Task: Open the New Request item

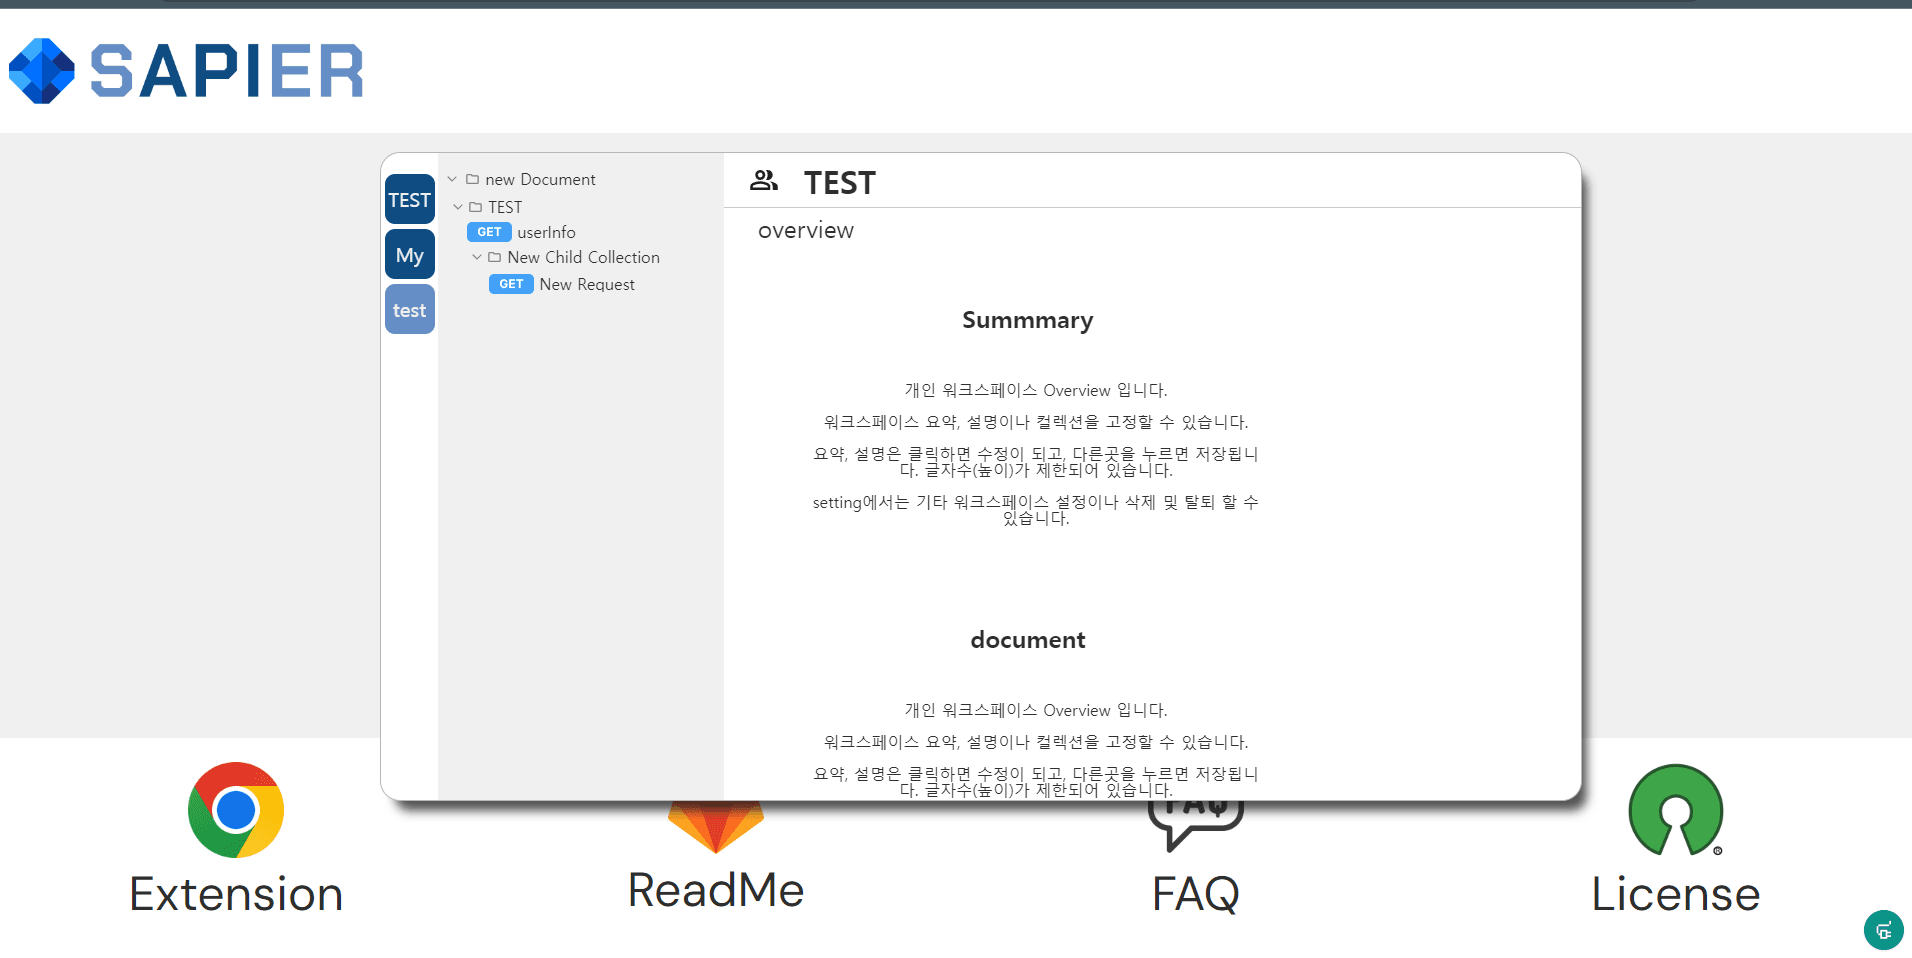Action: point(587,284)
